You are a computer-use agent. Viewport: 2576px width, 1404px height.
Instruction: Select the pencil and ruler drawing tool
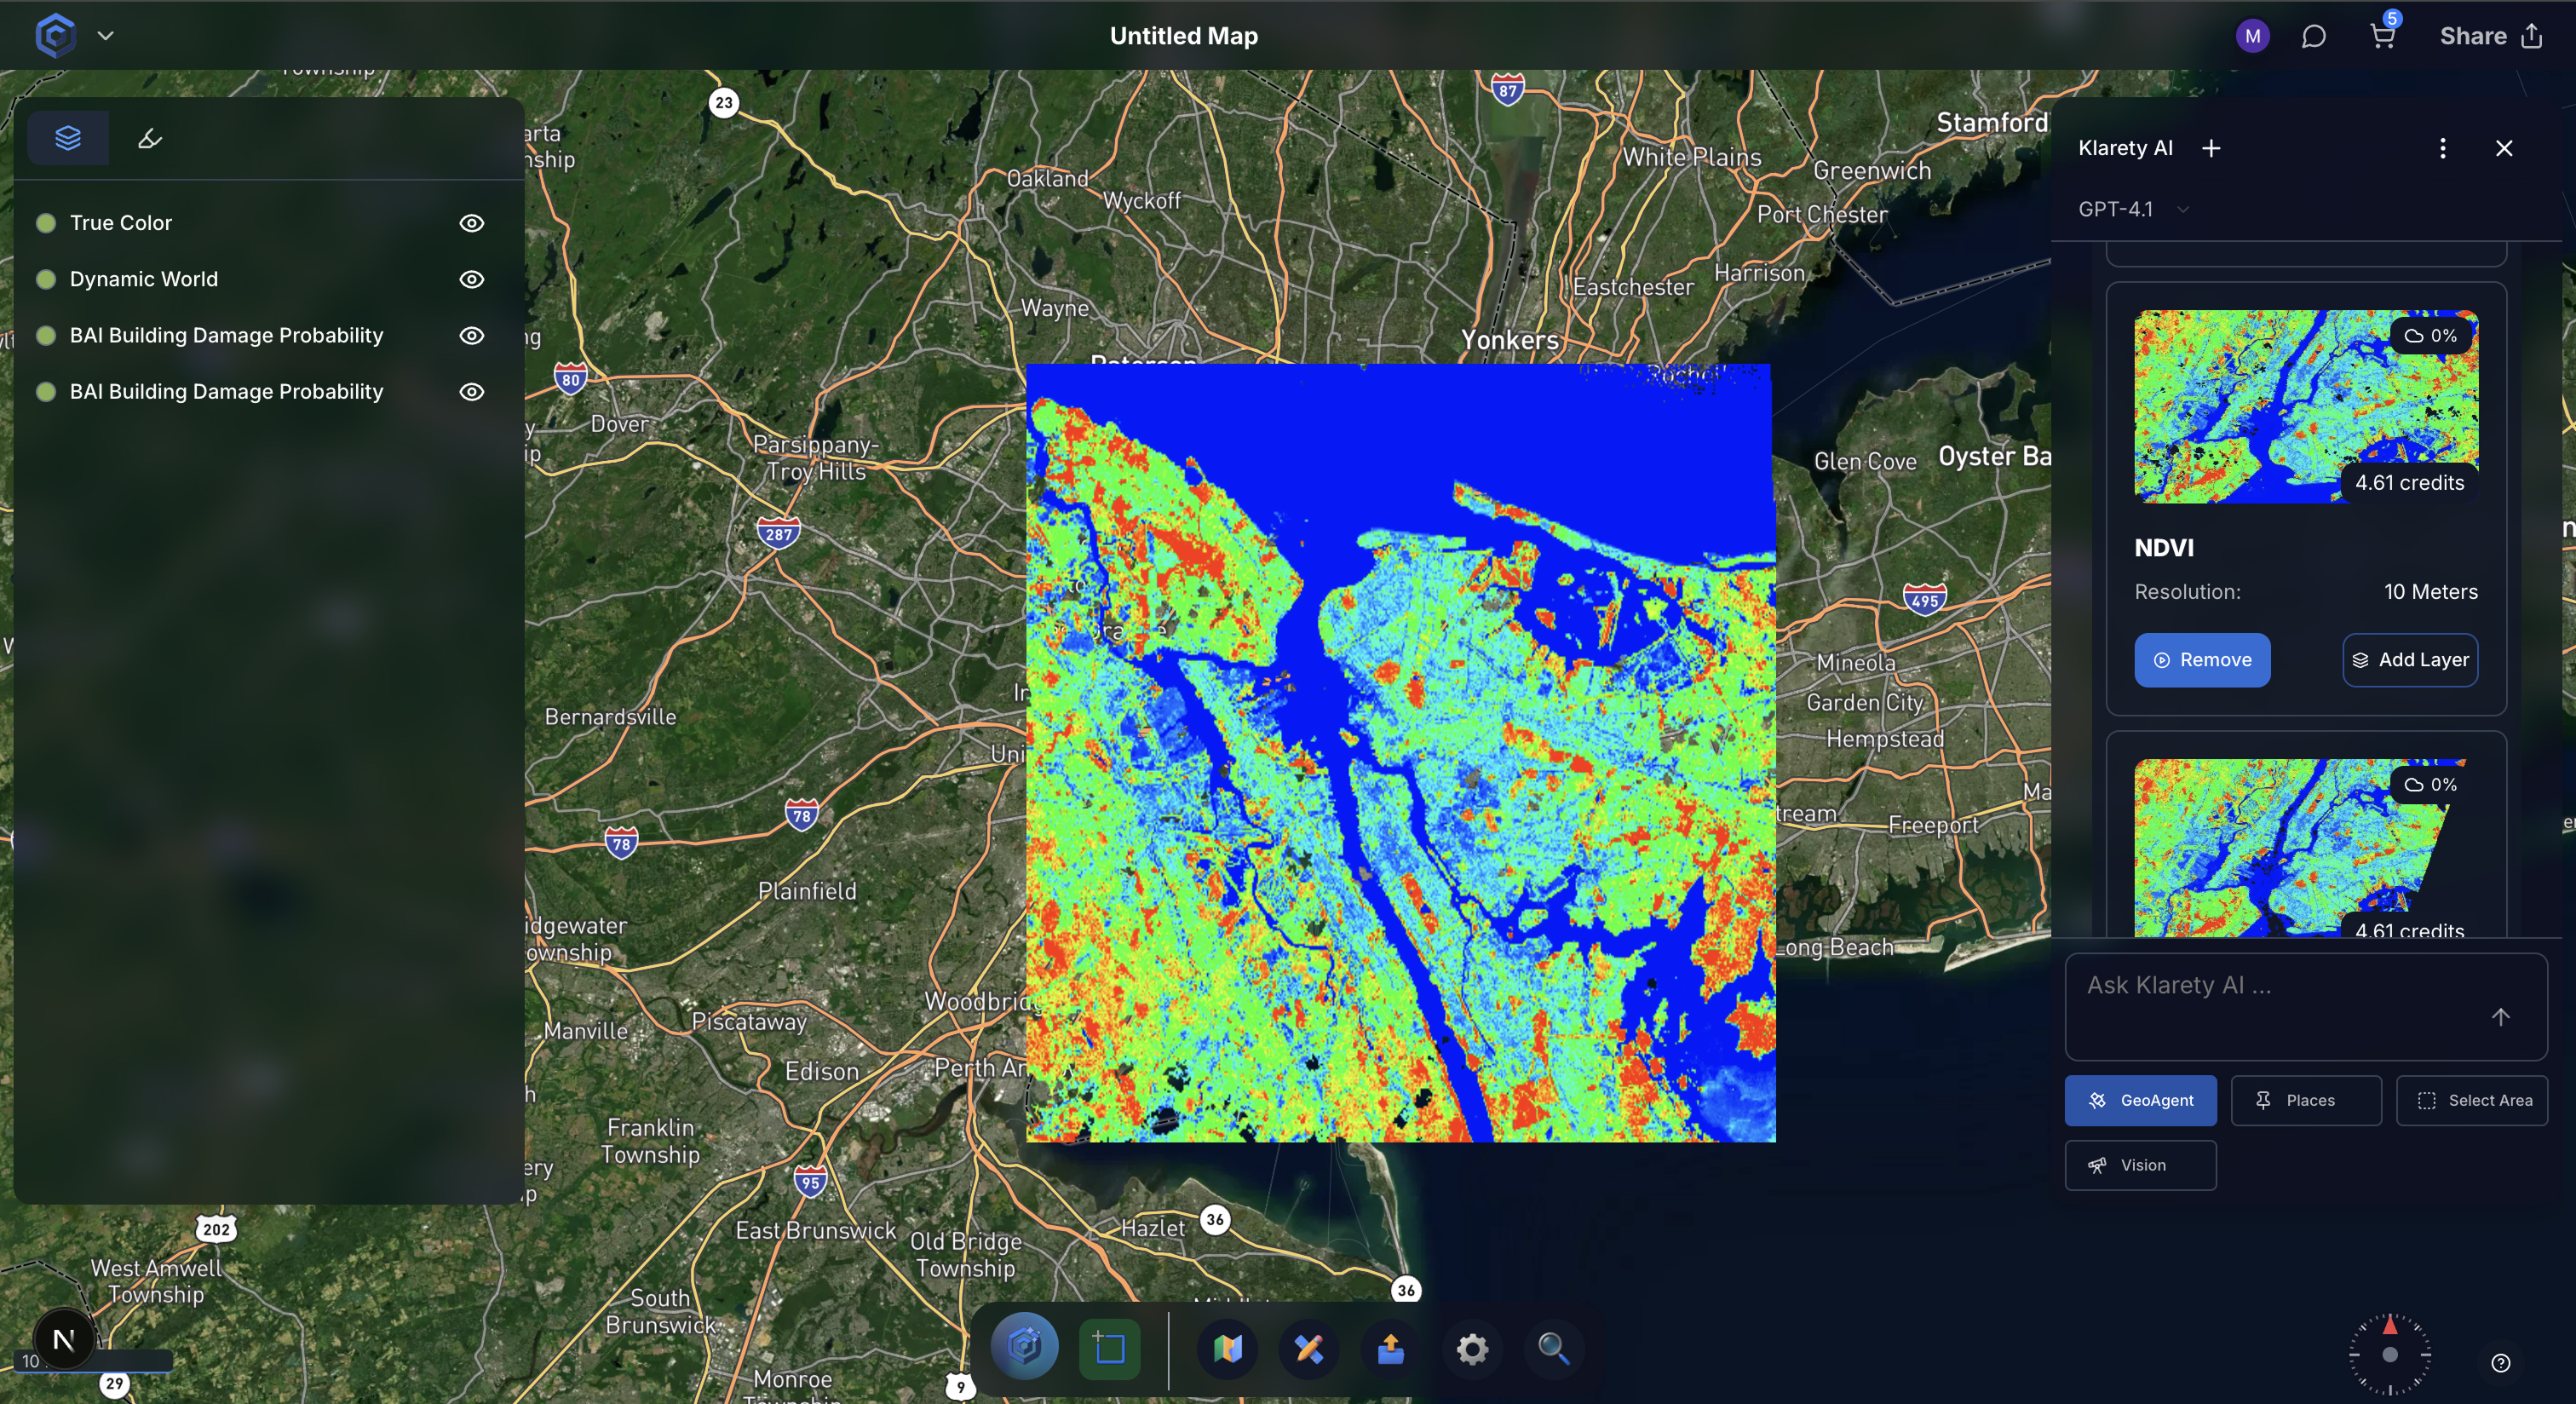1309,1349
